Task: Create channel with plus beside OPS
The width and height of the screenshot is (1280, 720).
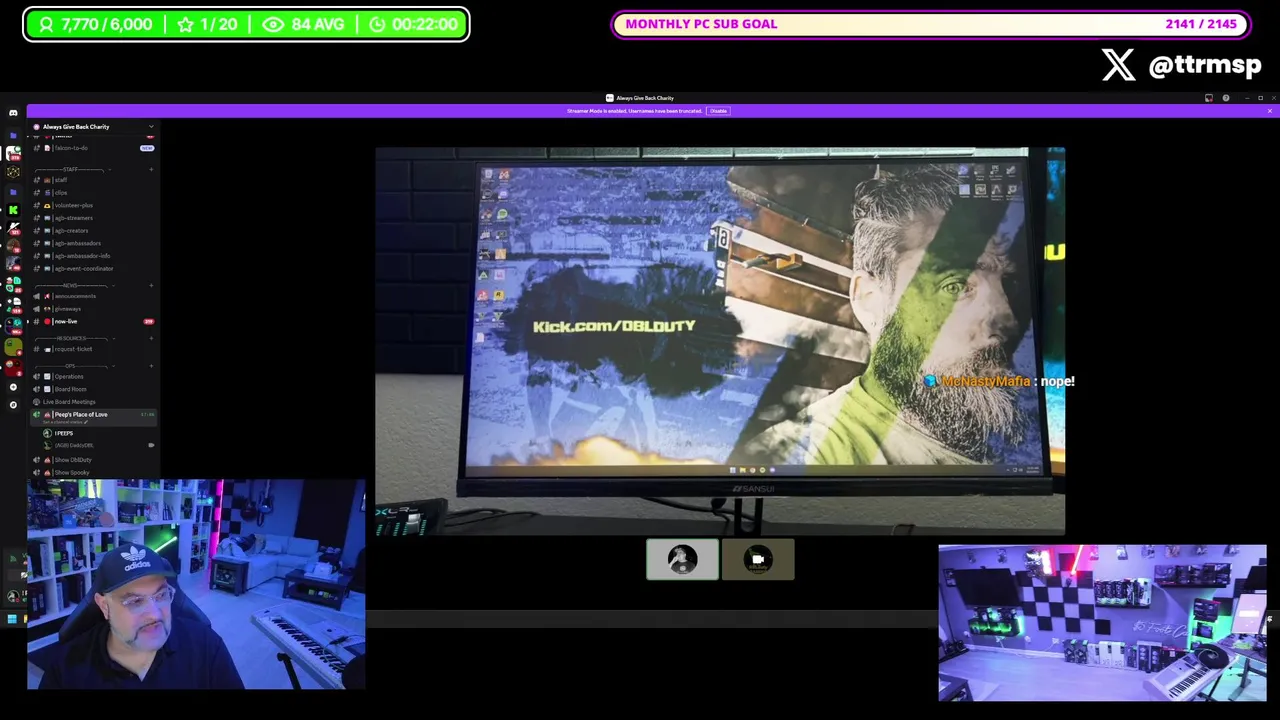Action: tap(151, 366)
